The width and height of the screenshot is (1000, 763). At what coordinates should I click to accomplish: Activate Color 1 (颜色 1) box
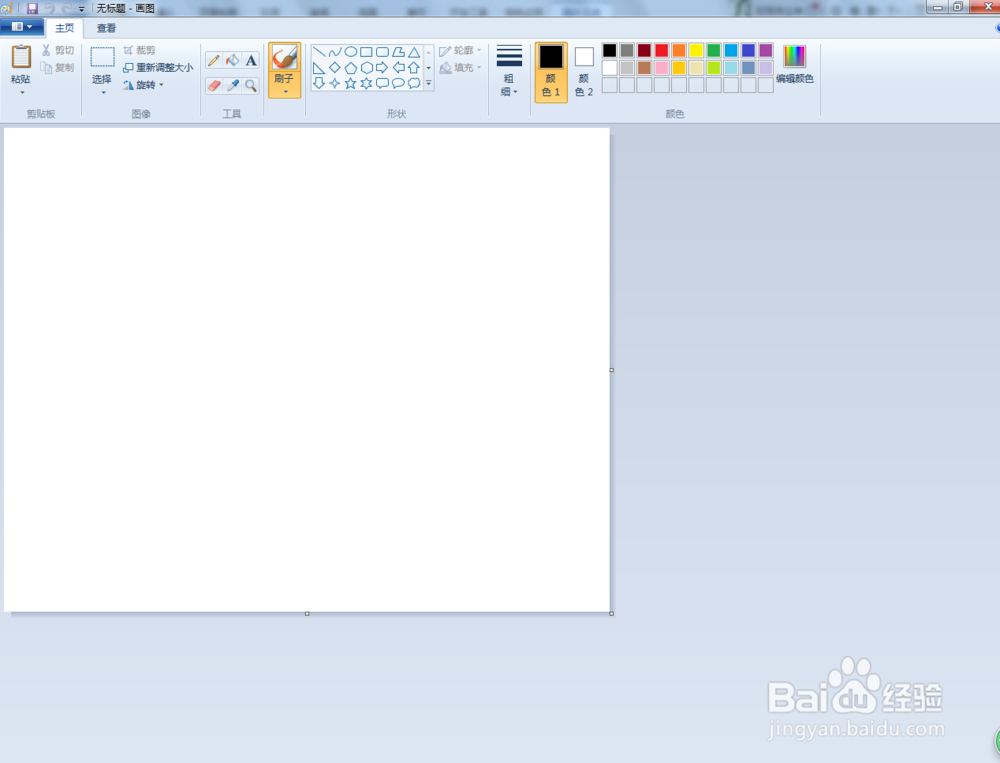(x=551, y=72)
